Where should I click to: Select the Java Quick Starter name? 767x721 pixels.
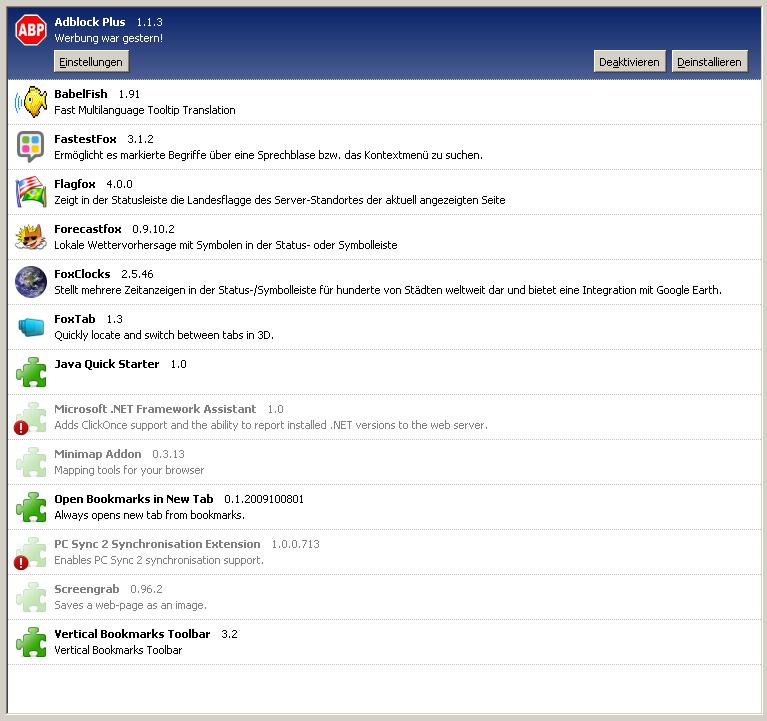[x=107, y=364]
